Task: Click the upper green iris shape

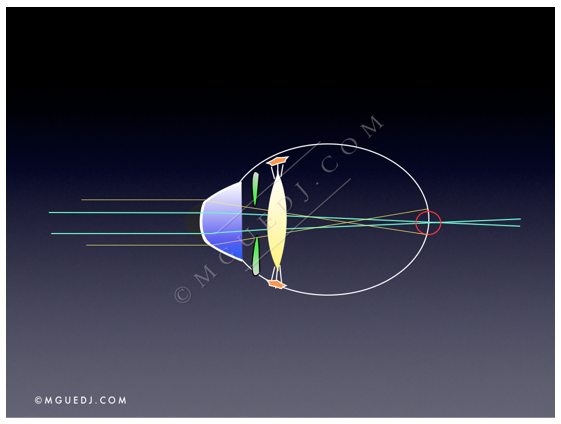Action: click(x=255, y=189)
